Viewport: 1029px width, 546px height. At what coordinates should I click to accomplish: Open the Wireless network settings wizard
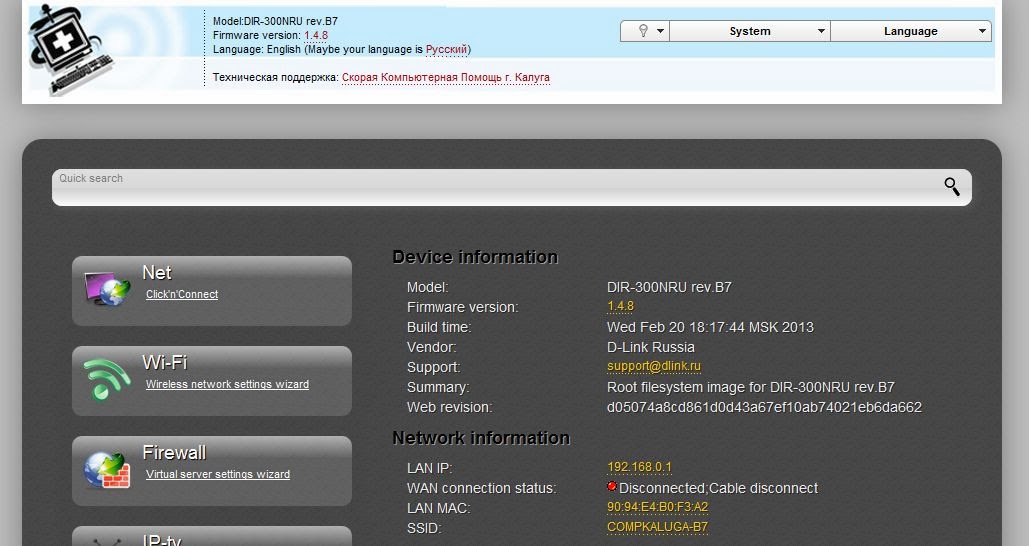(227, 385)
